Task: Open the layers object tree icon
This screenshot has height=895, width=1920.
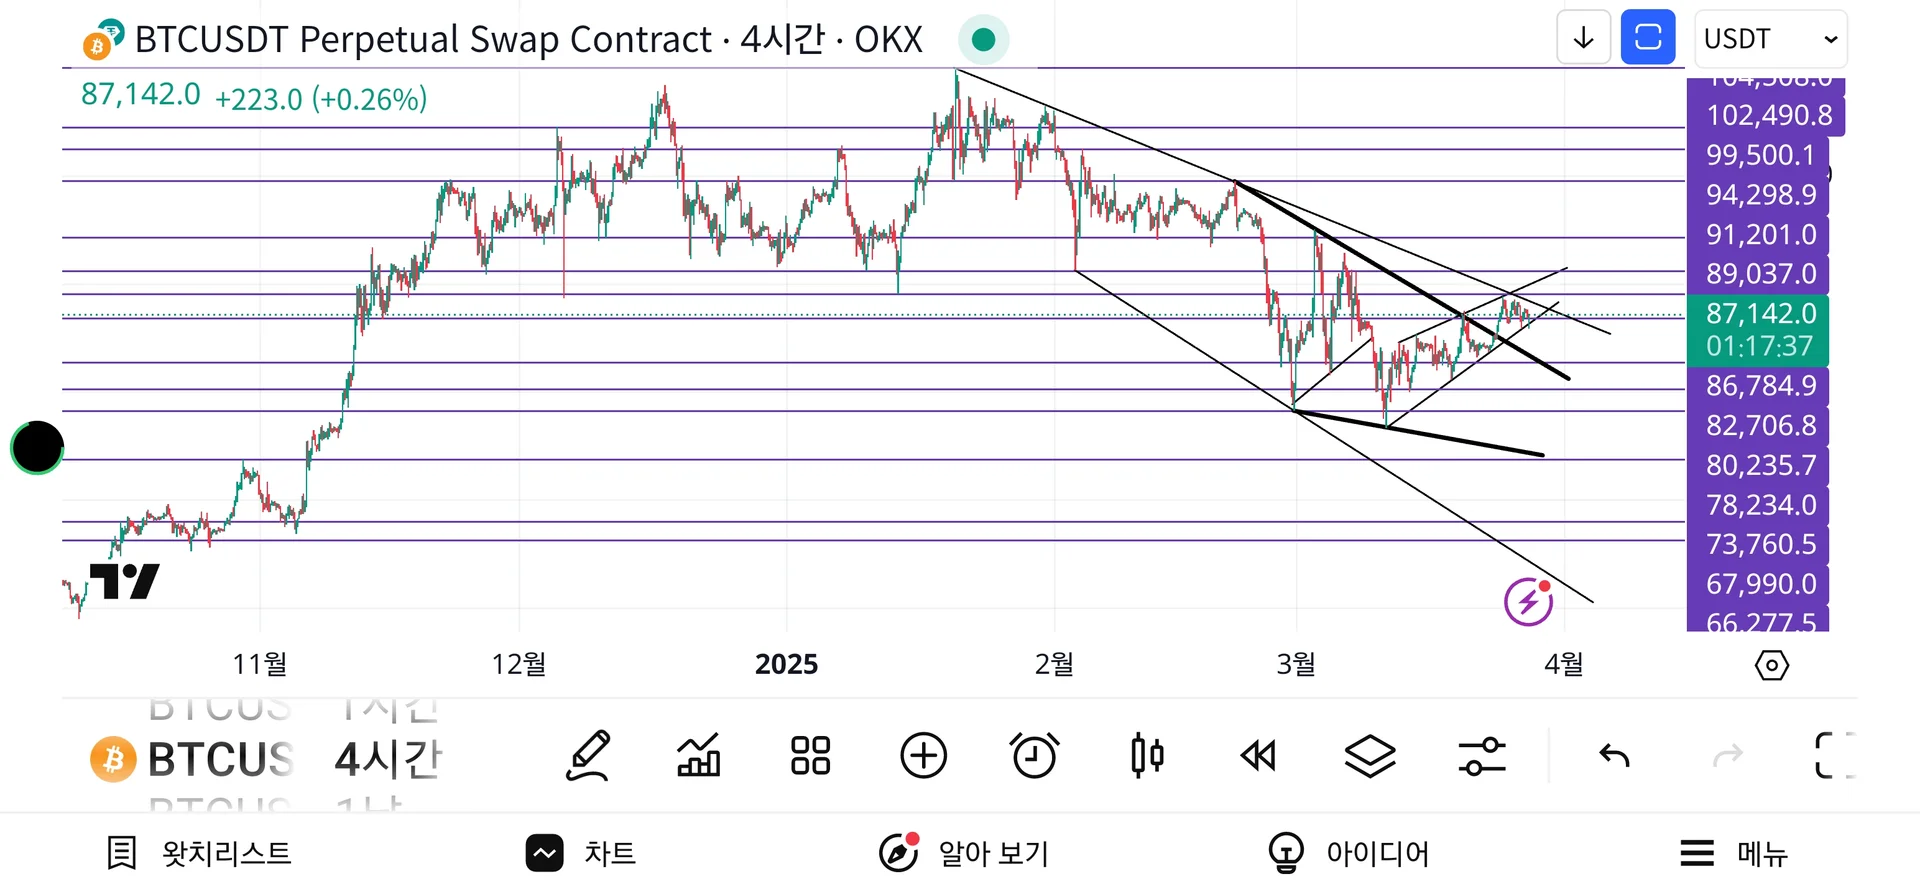Action: 1370,756
